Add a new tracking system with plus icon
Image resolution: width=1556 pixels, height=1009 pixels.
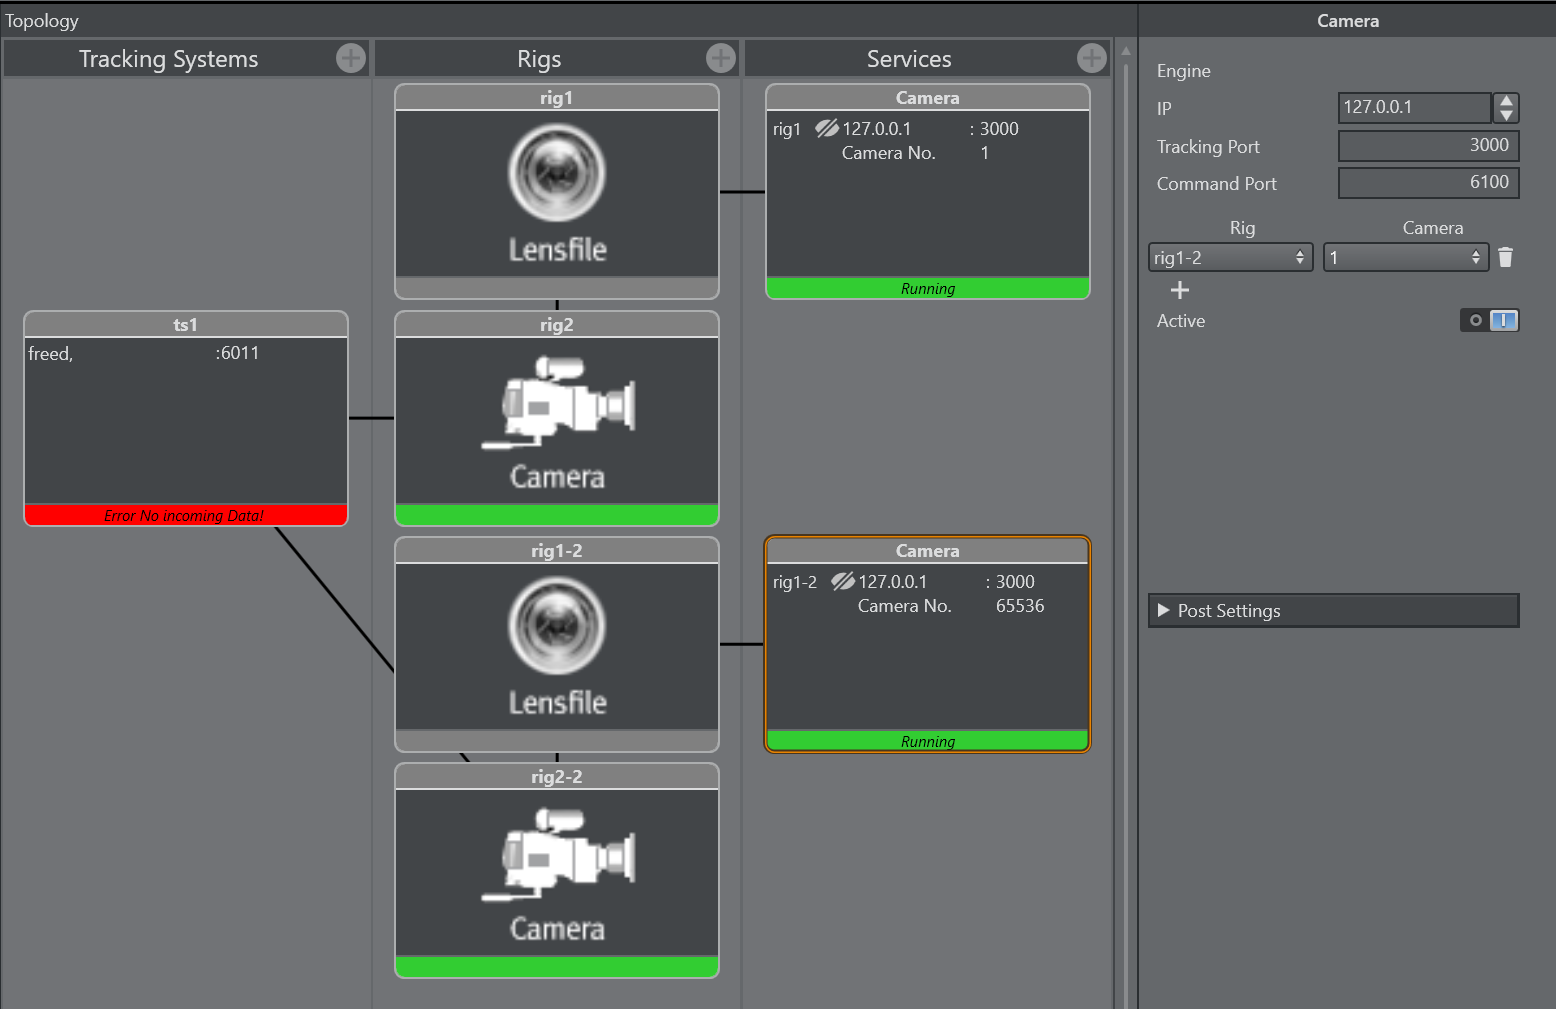point(350,59)
